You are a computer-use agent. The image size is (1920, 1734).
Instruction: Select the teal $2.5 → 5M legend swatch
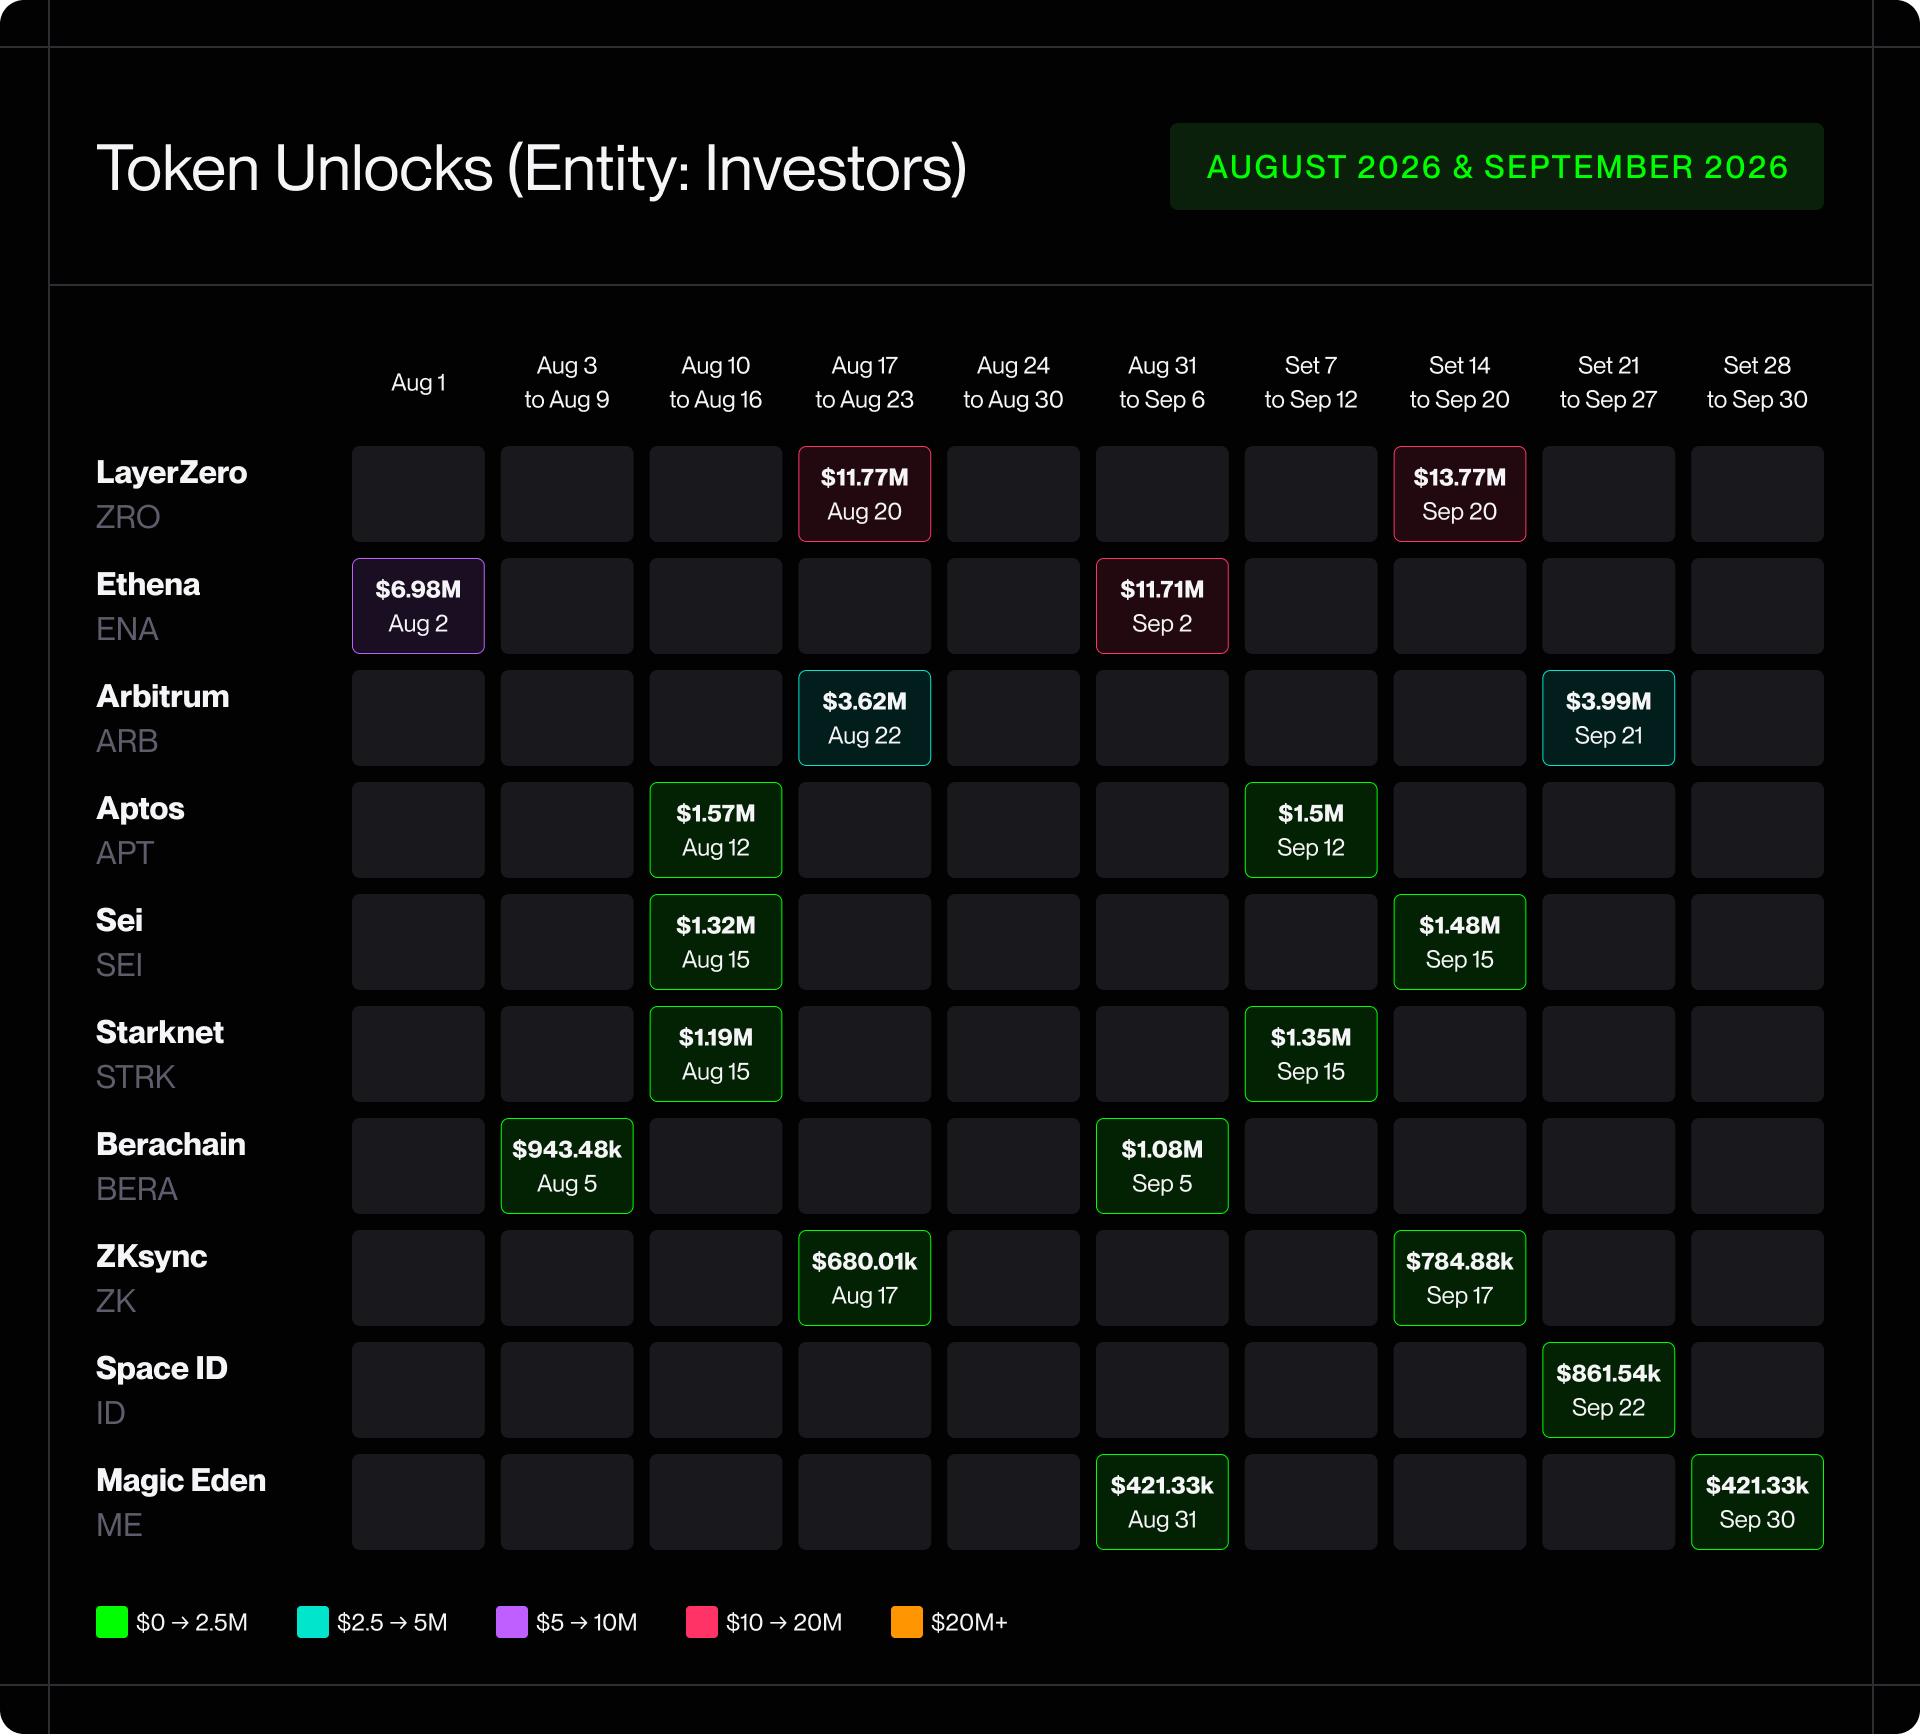313,1621
